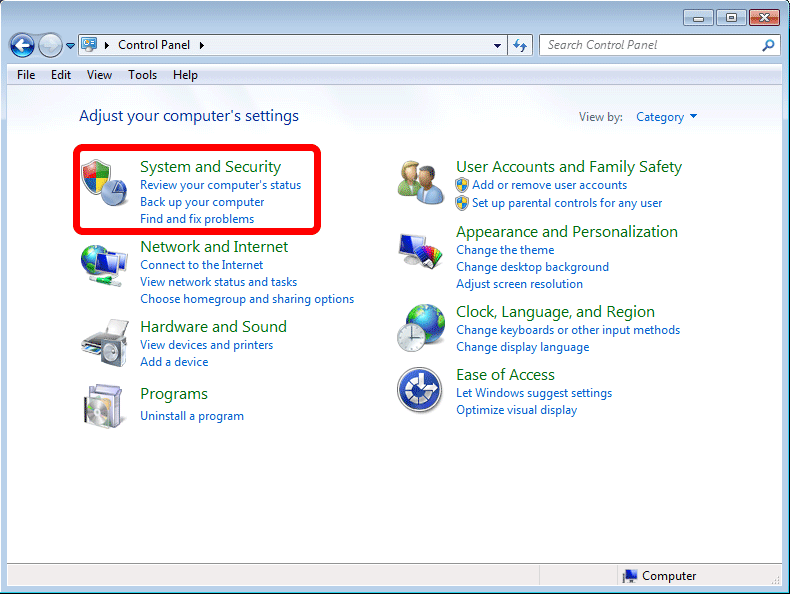The image size is (790, 594).
Task: Open Ease of Access category
Action: pyautogui.click(x=505, y=375)
